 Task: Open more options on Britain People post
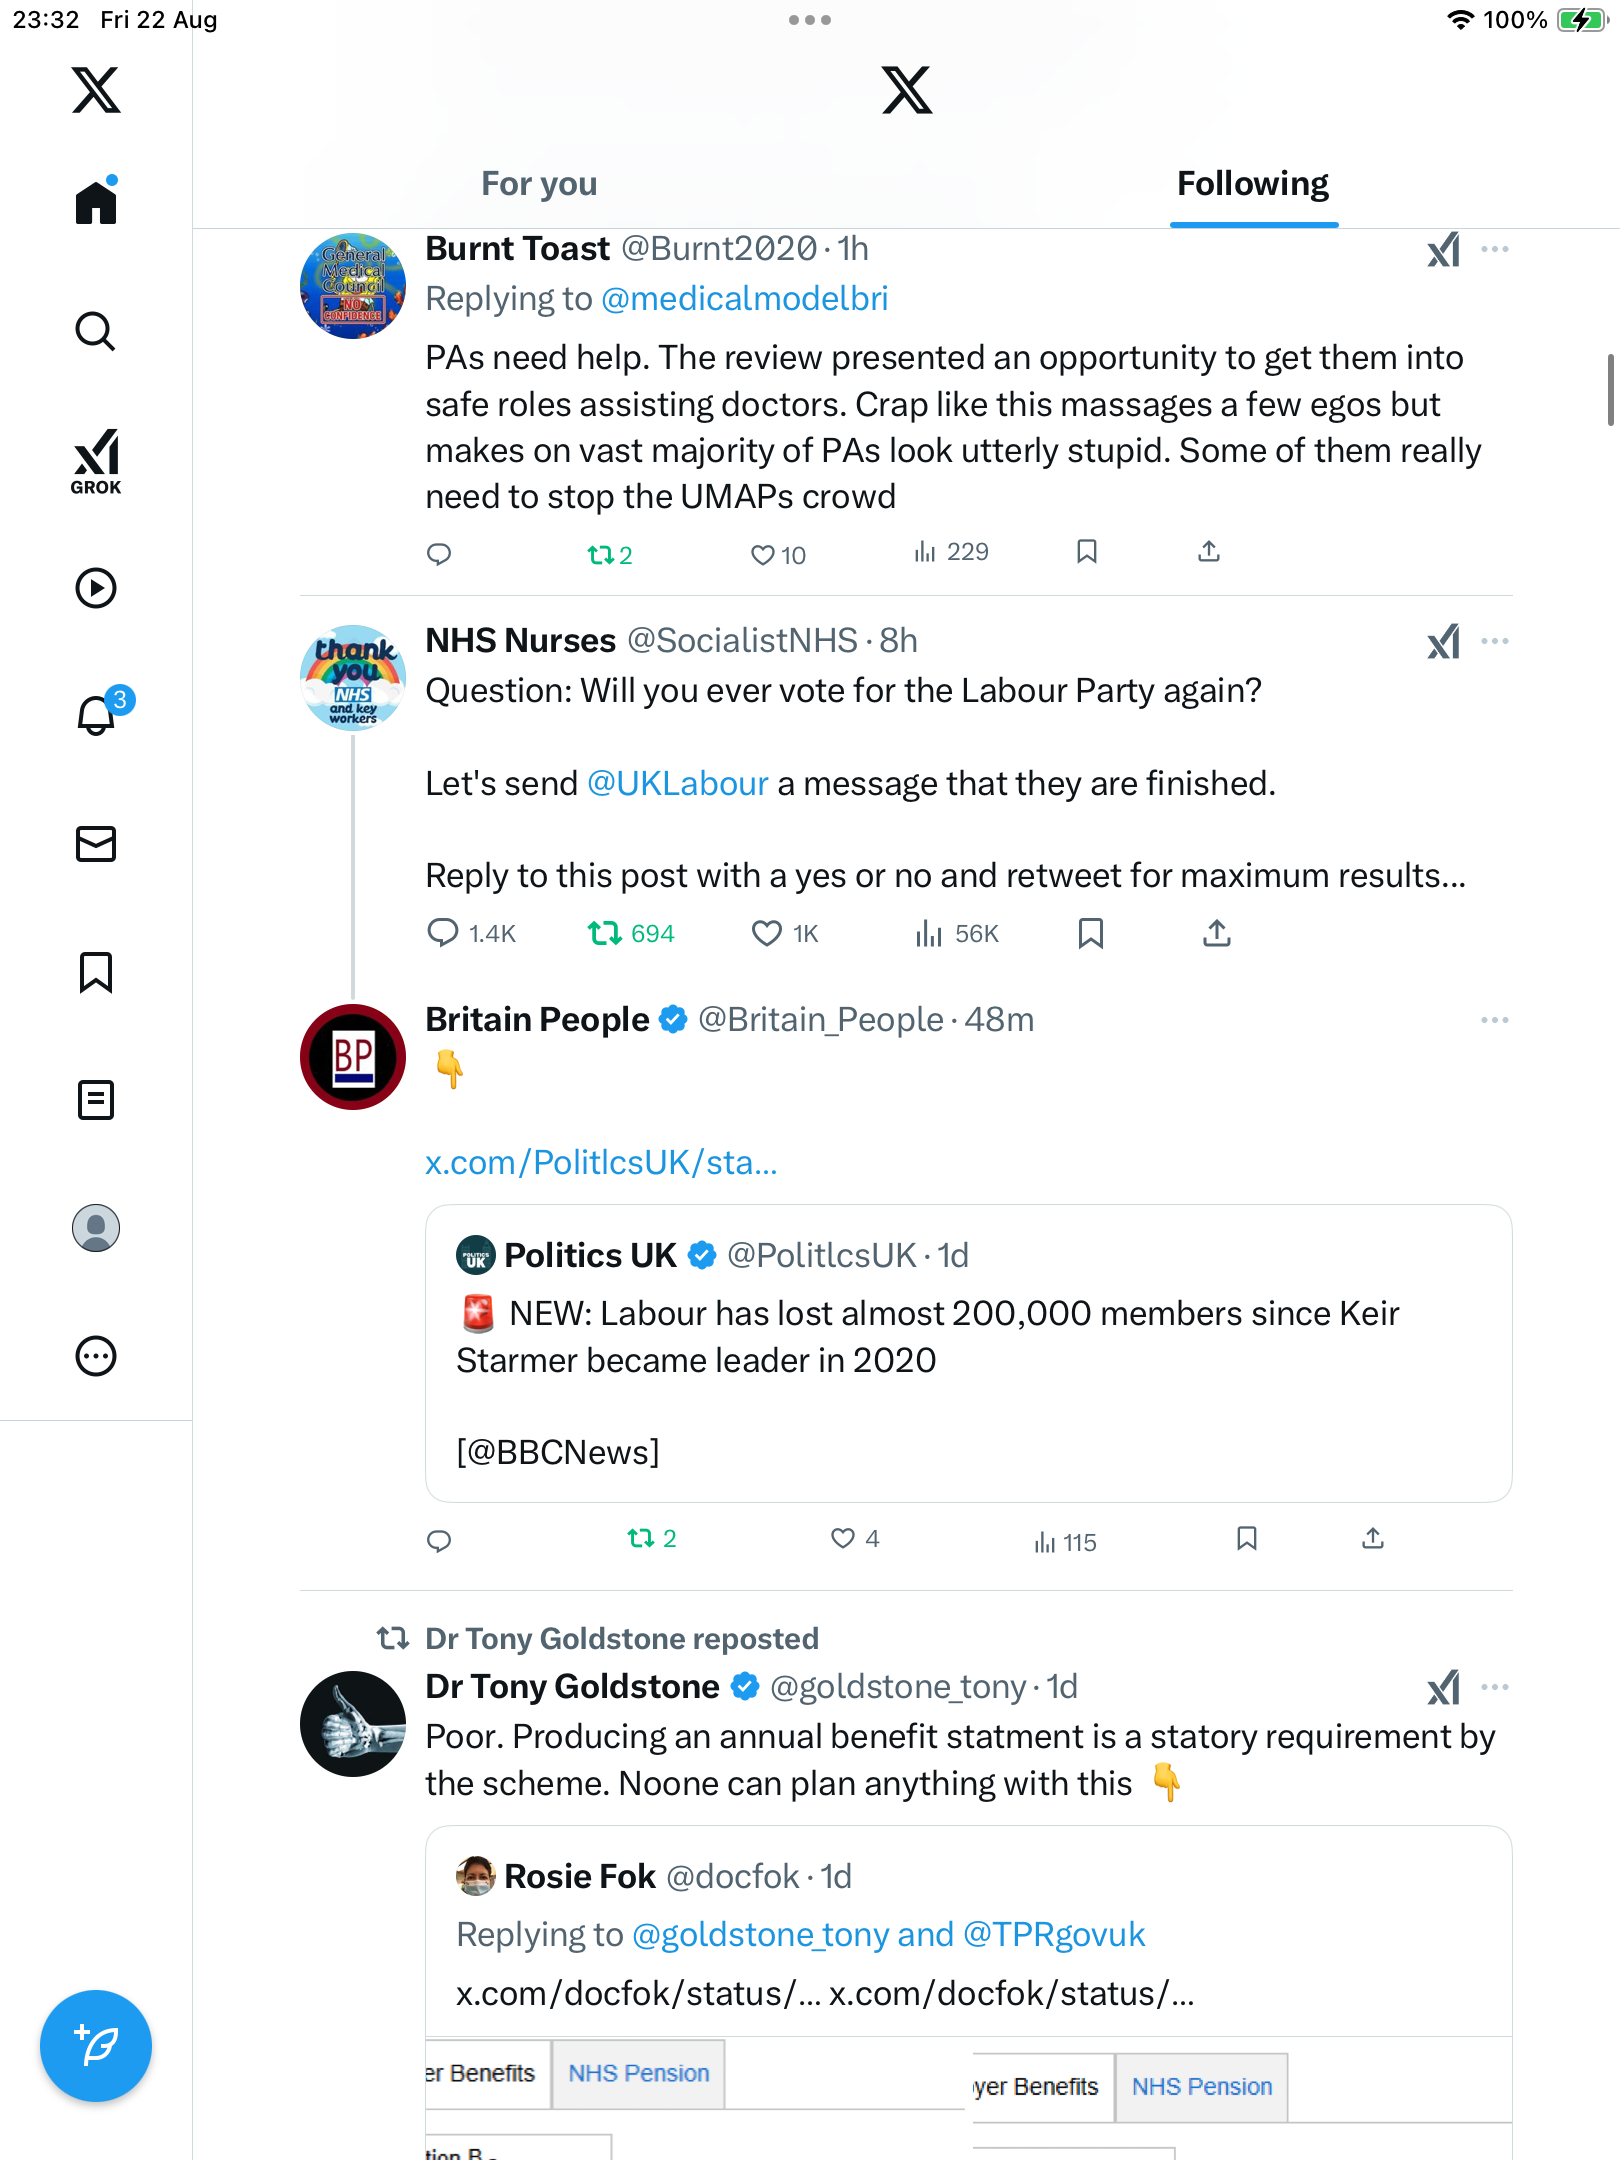click(1495, 1020)
